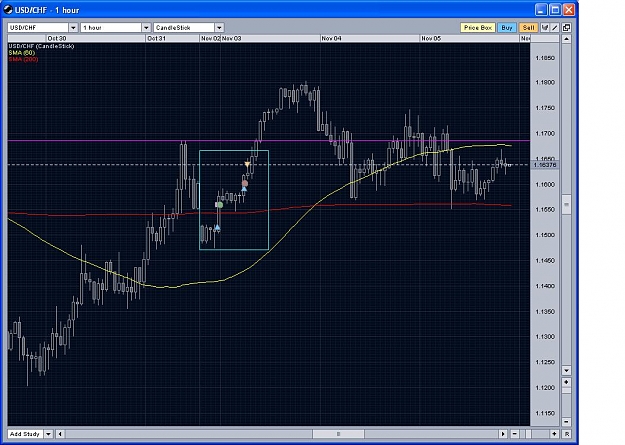625x445 pixels.
Task: Click the horizontal zoom slider
Action: (529, 434)
